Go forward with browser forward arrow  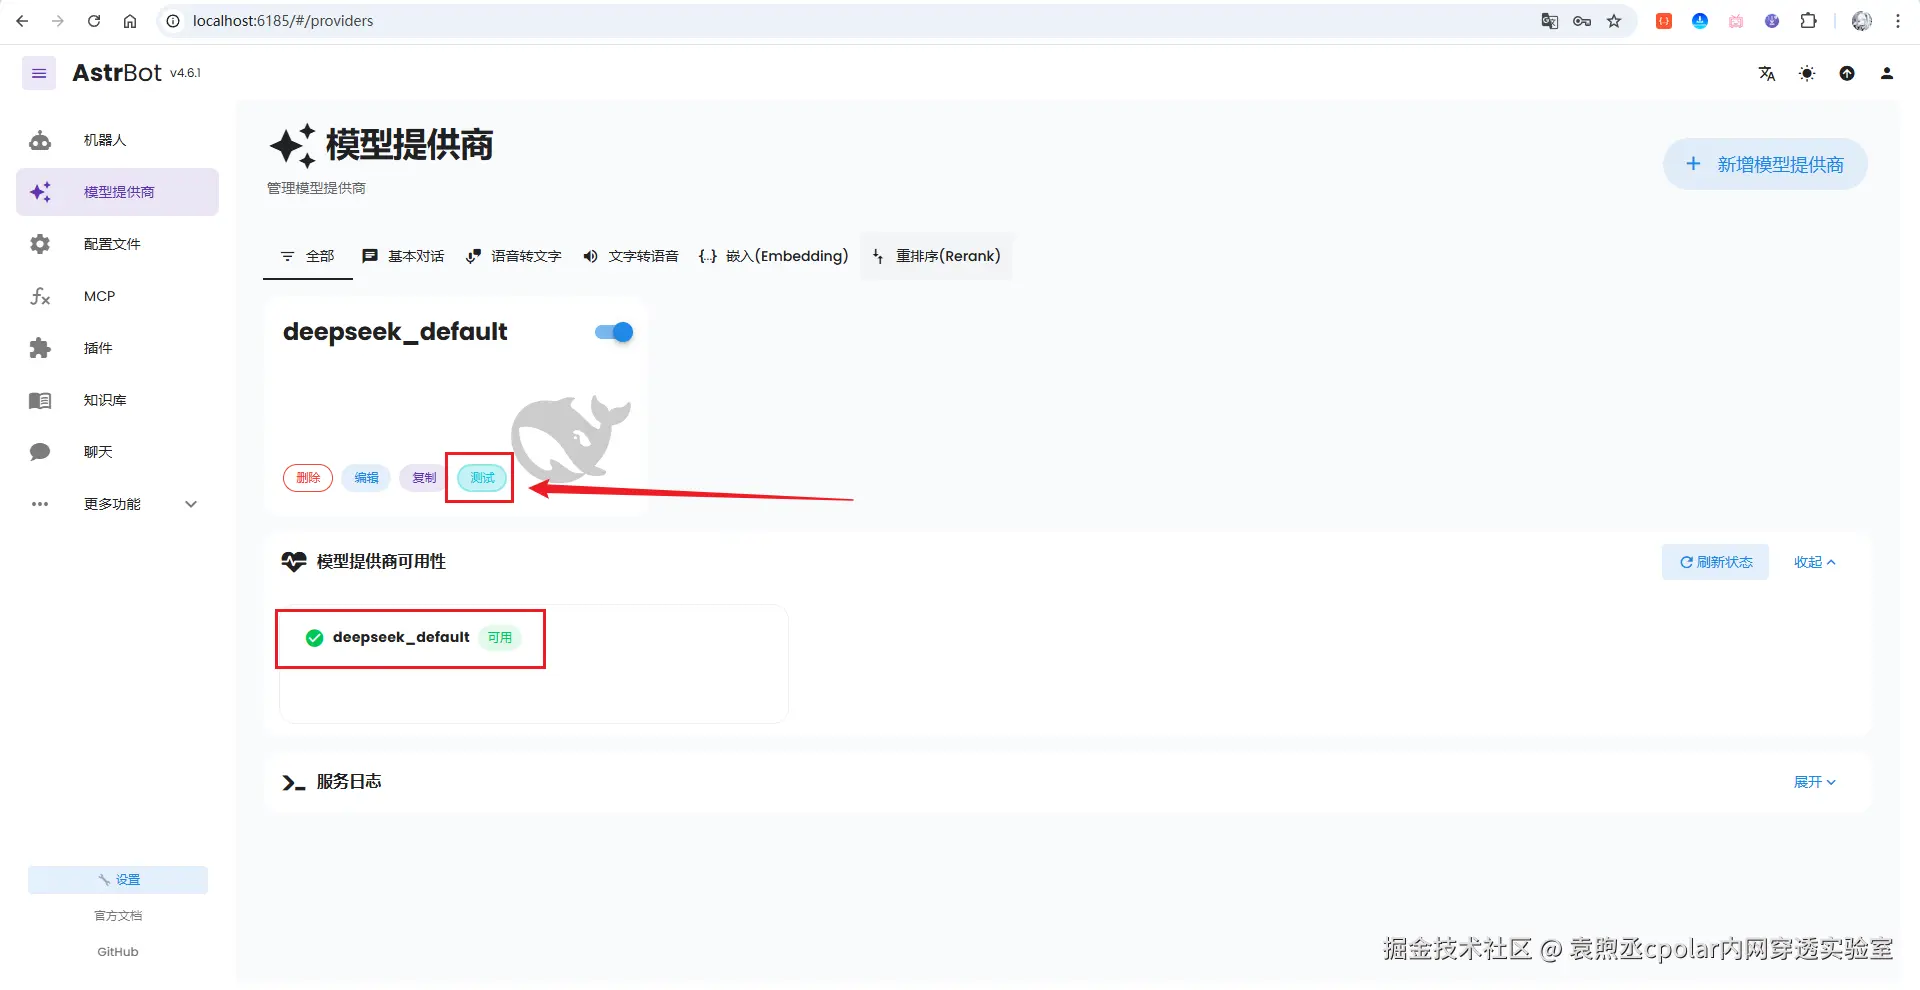pos(58,21)
